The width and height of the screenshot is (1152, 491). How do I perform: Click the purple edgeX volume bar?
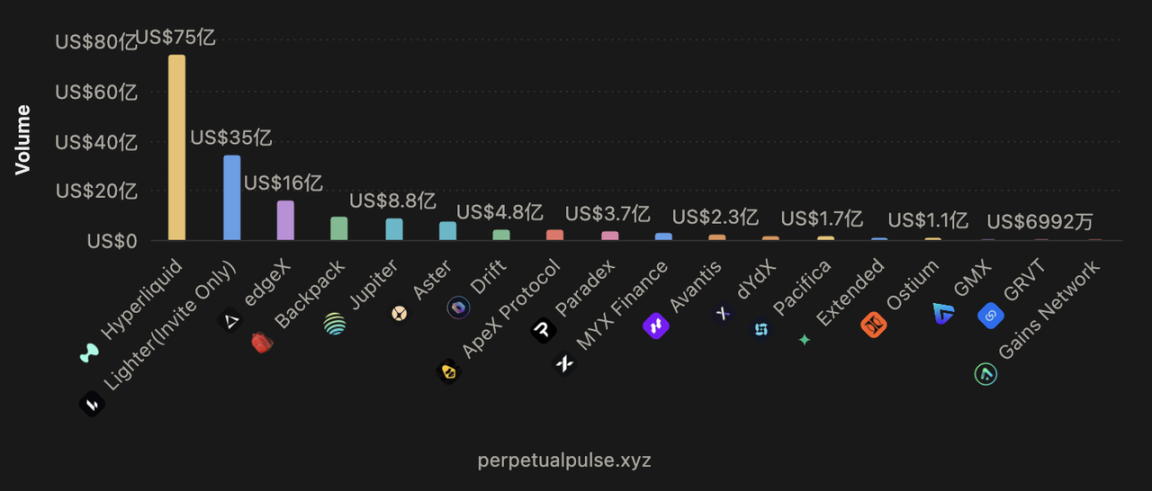click(285, 220)
